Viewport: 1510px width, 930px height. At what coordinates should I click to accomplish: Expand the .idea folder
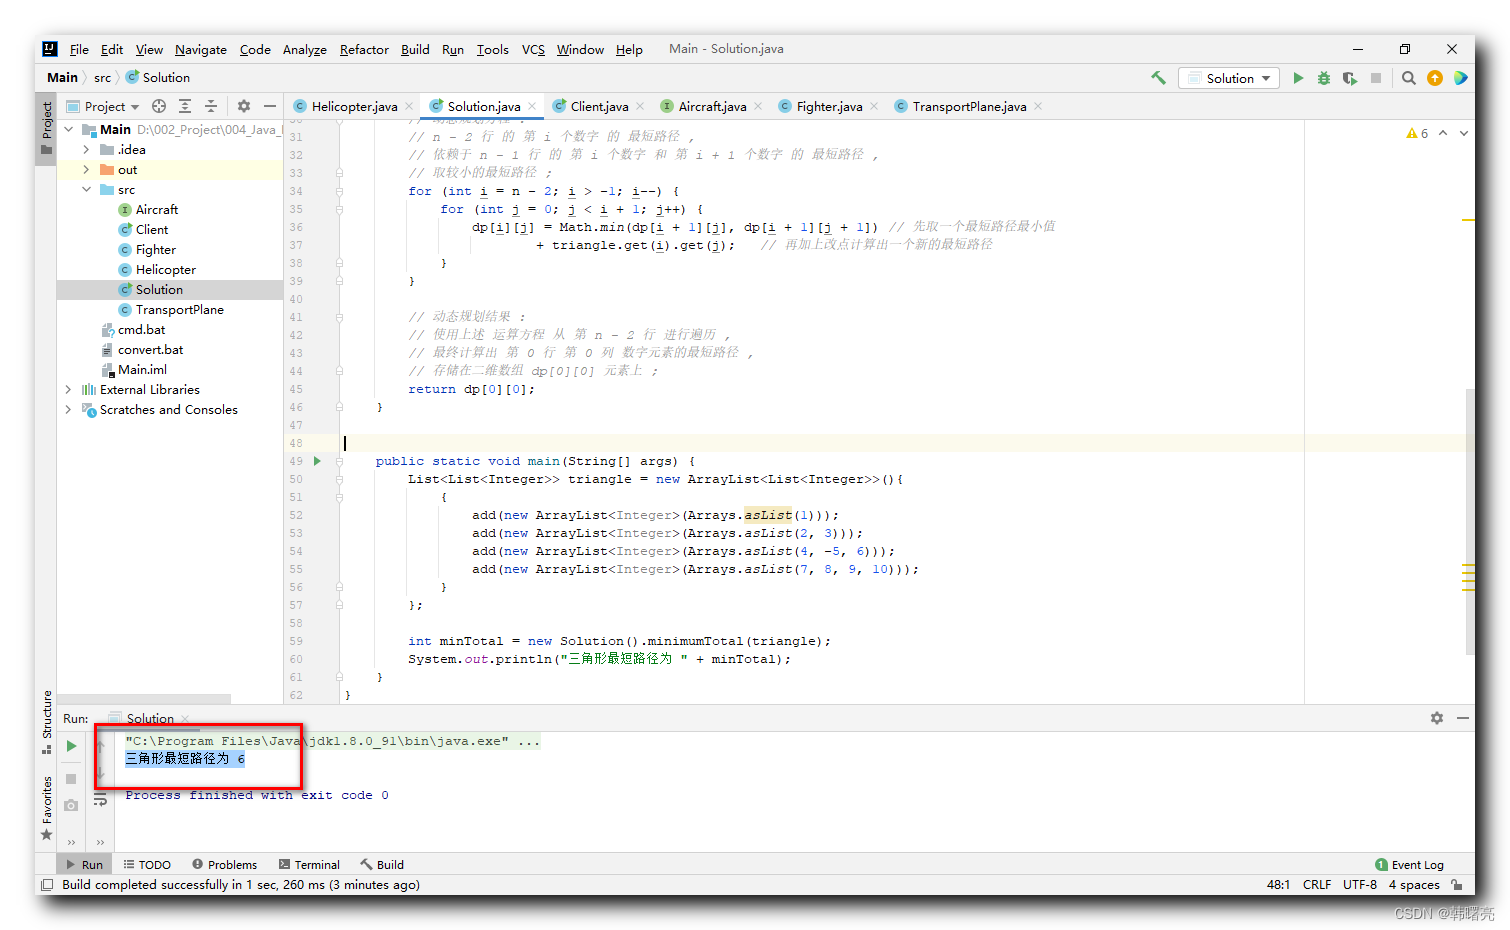pos(86,150)
